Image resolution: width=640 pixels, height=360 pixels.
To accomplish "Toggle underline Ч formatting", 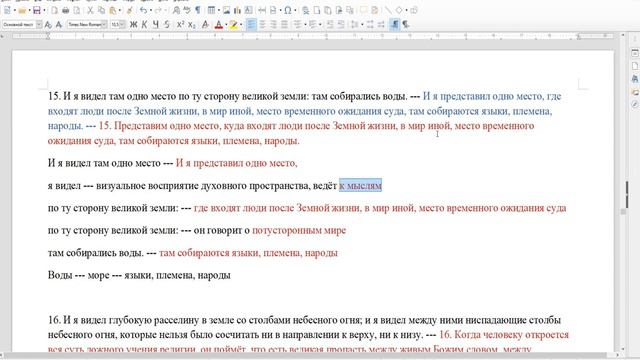I will click(156, 24).
